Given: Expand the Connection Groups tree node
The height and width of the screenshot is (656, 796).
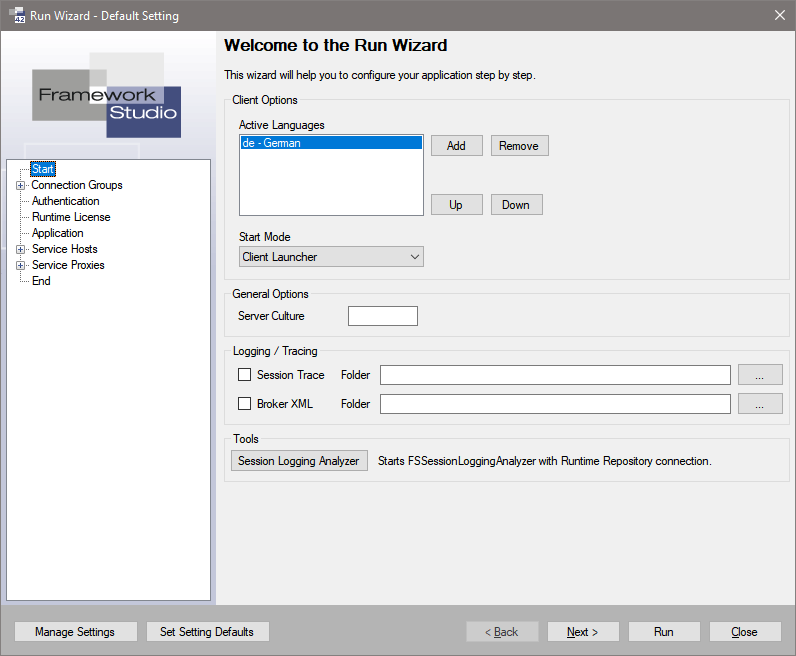Looking at the screenshot, I should tap(20, 185).
